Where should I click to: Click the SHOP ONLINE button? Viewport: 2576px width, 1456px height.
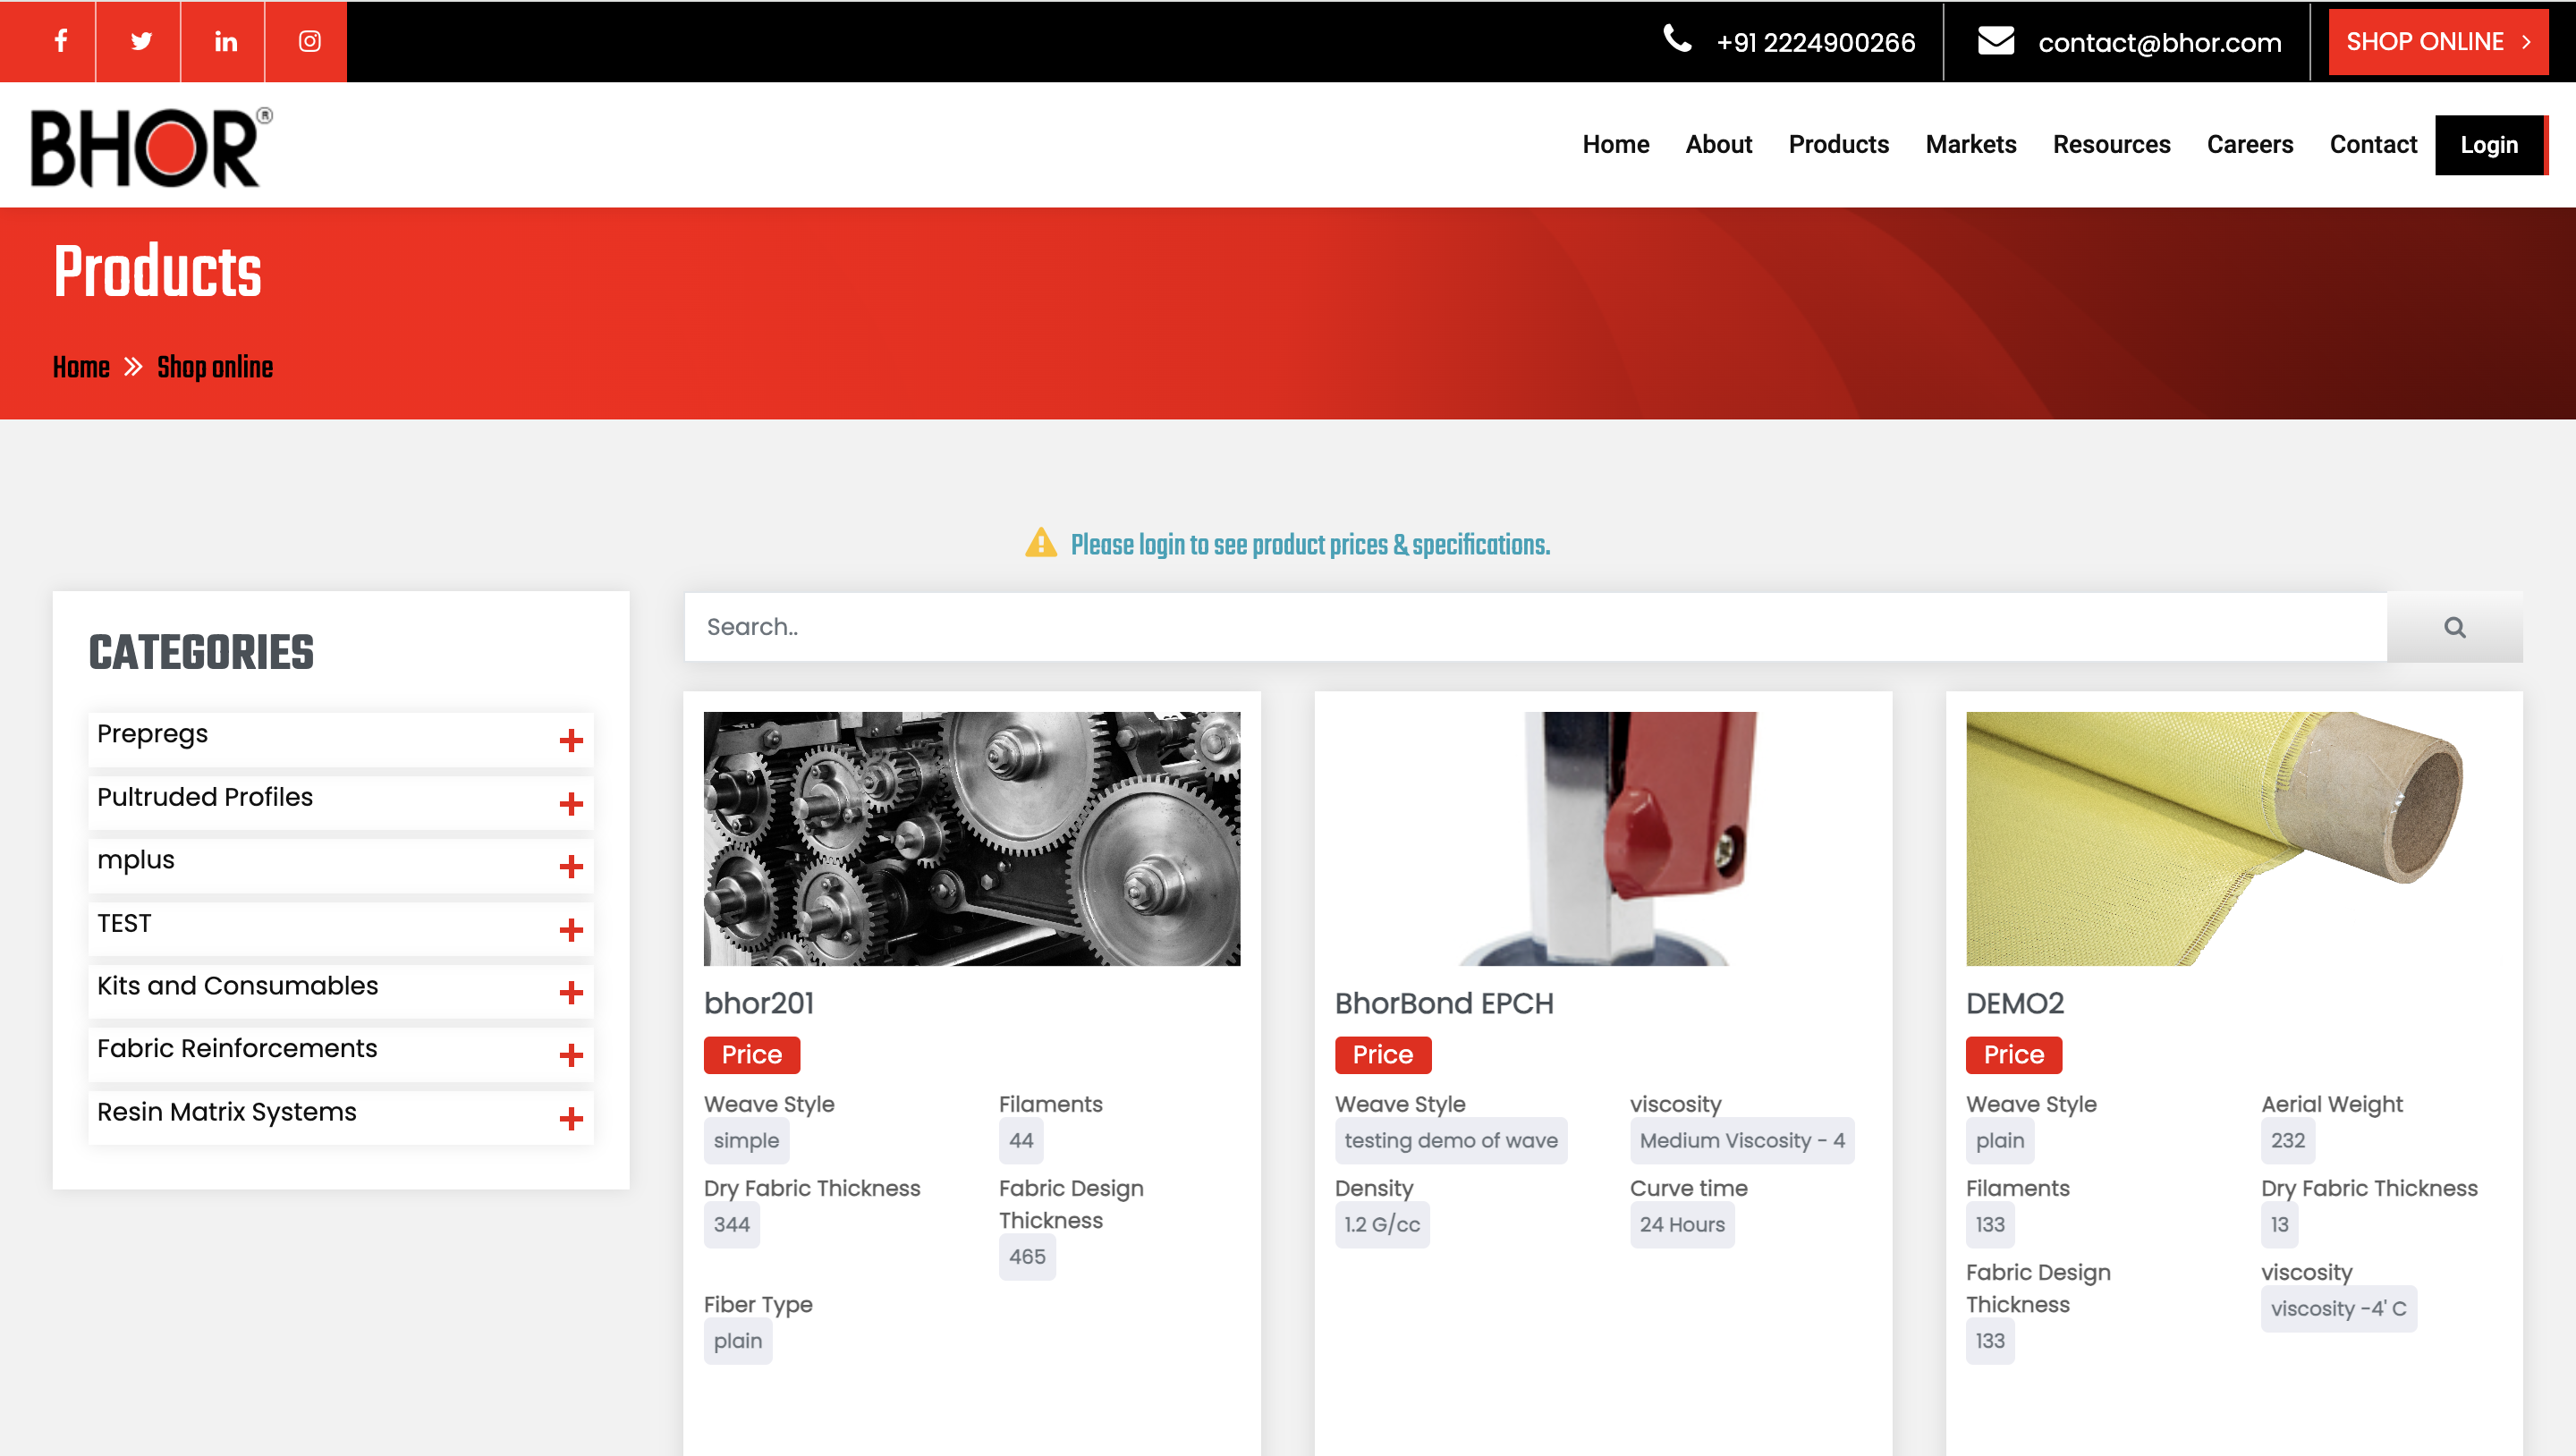tap(2437, 42)
